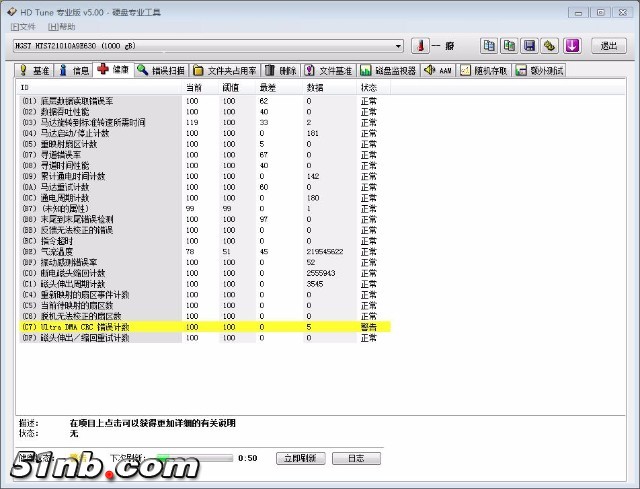Click the purple down-arrow toolbar icon
Image resolution: width=640 pixels, height=489 pixels.
click(572, 46)
